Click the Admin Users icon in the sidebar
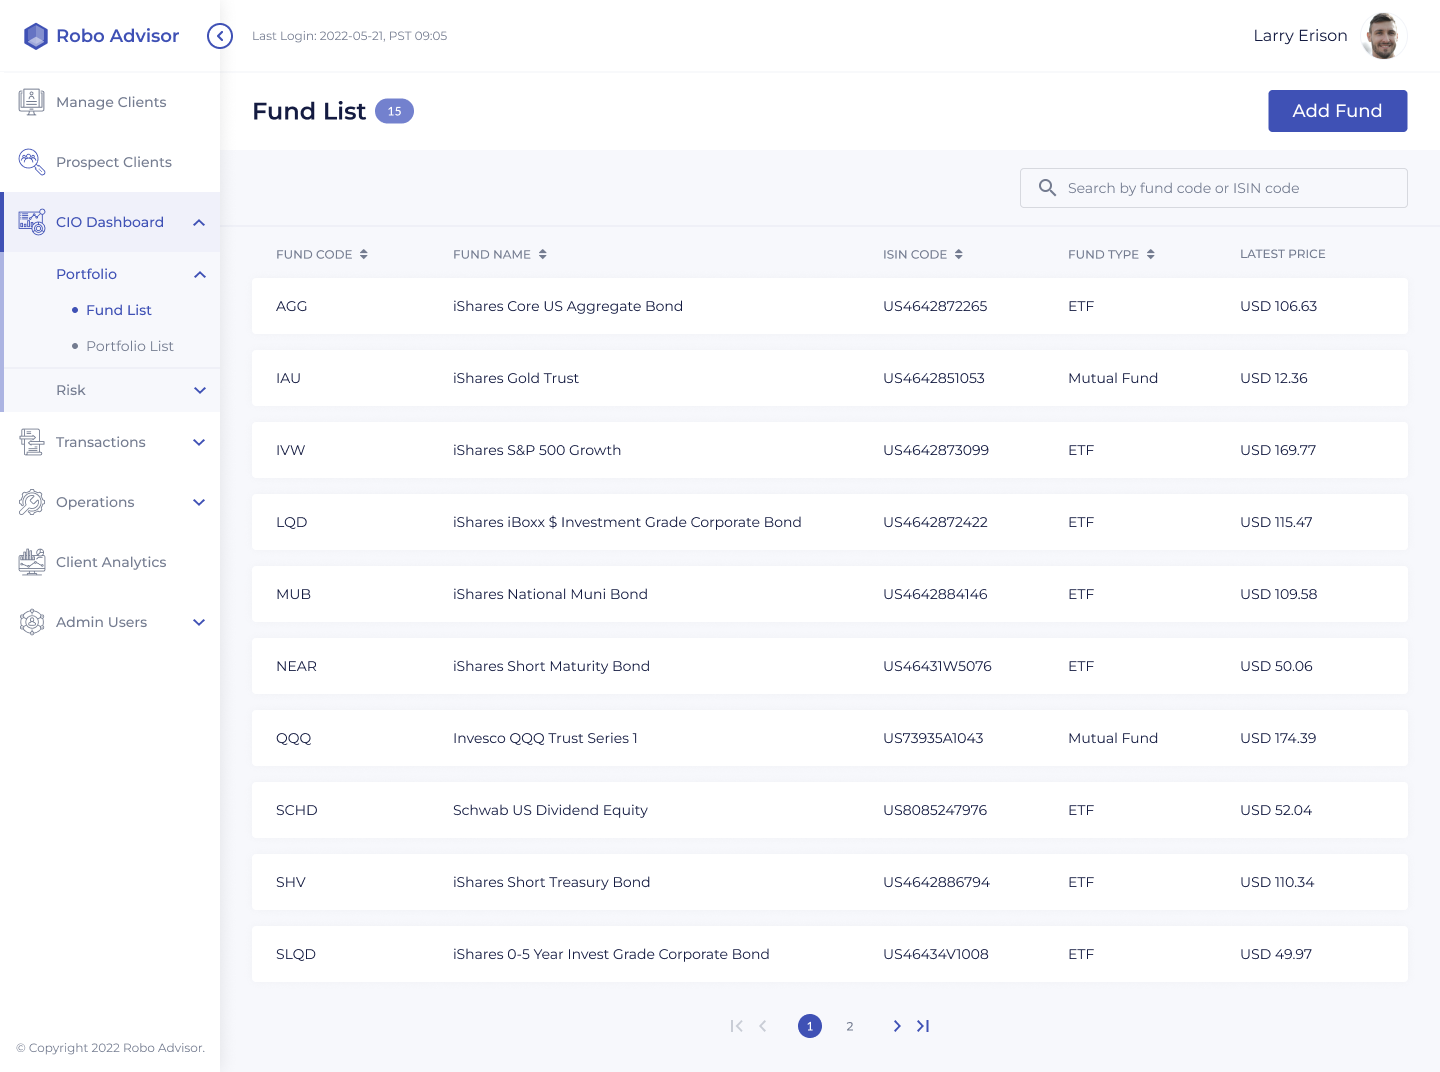 31,622
